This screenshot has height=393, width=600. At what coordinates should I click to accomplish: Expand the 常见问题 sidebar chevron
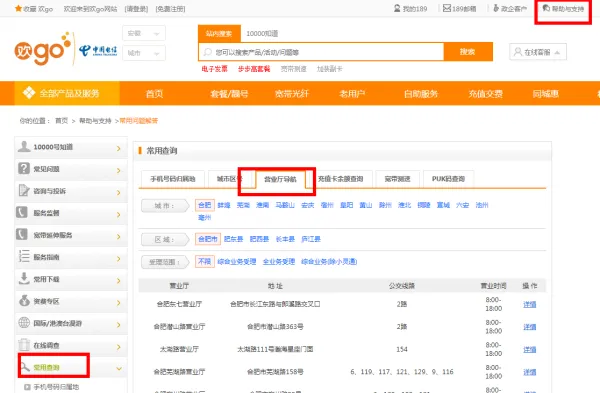119,170
